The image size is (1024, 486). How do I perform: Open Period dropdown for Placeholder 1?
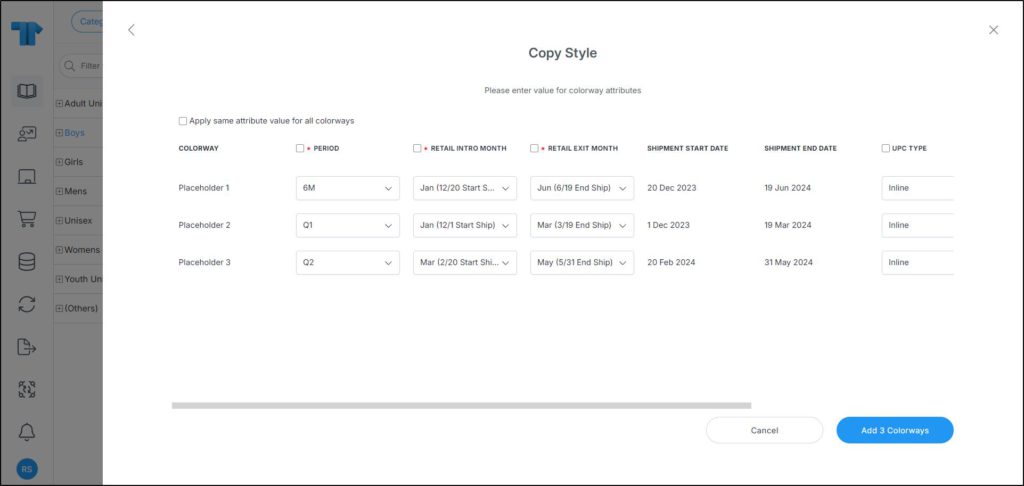pyautogui.click(x=347, y=188)
